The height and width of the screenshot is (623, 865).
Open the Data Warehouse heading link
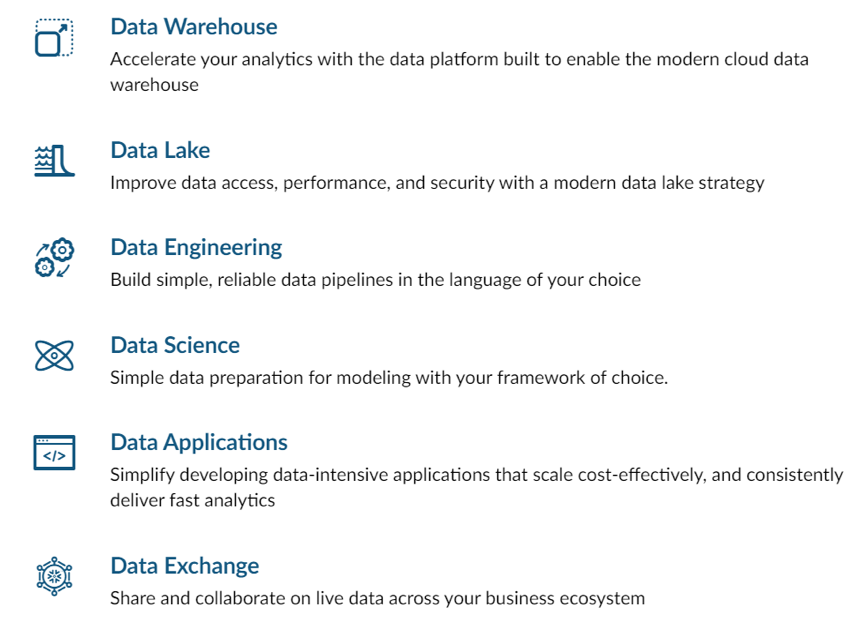point(194,26)
